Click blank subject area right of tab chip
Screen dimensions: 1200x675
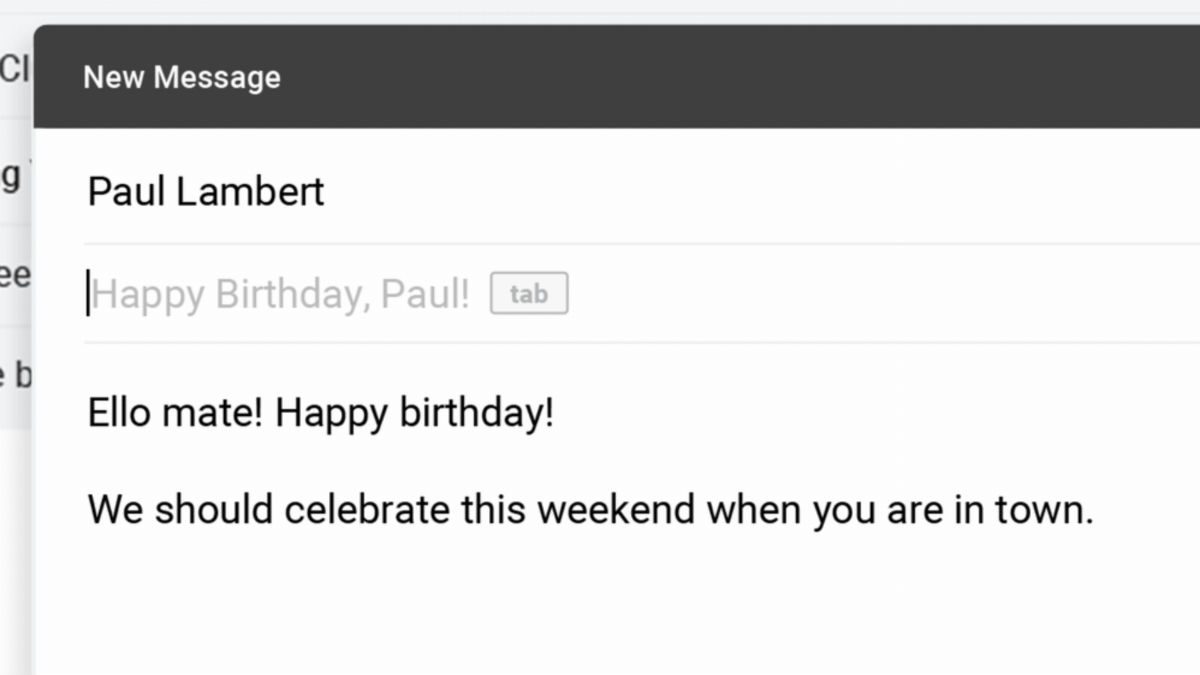click(850, 295)
